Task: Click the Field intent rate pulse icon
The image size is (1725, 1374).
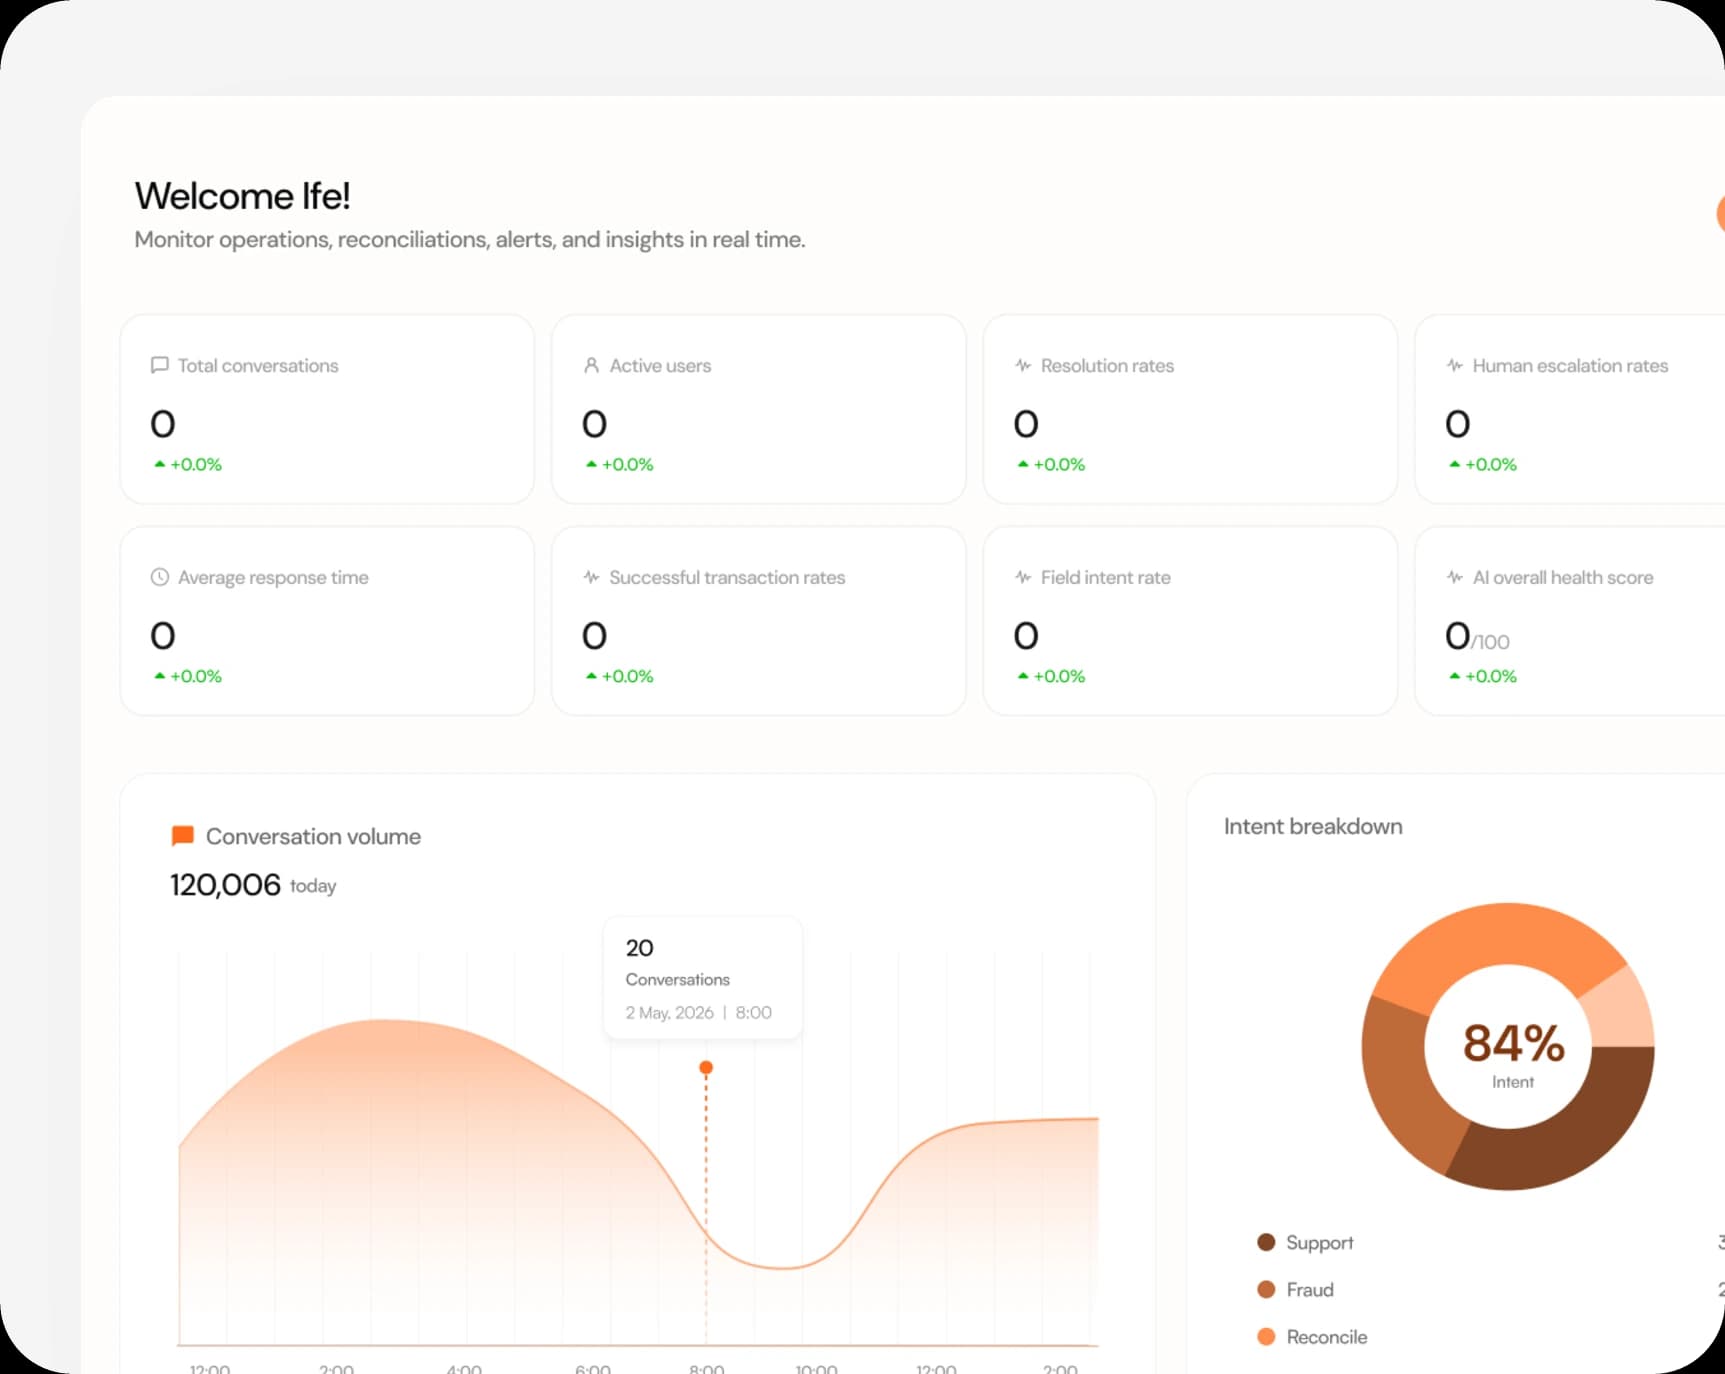Action: click(1023, 577)
